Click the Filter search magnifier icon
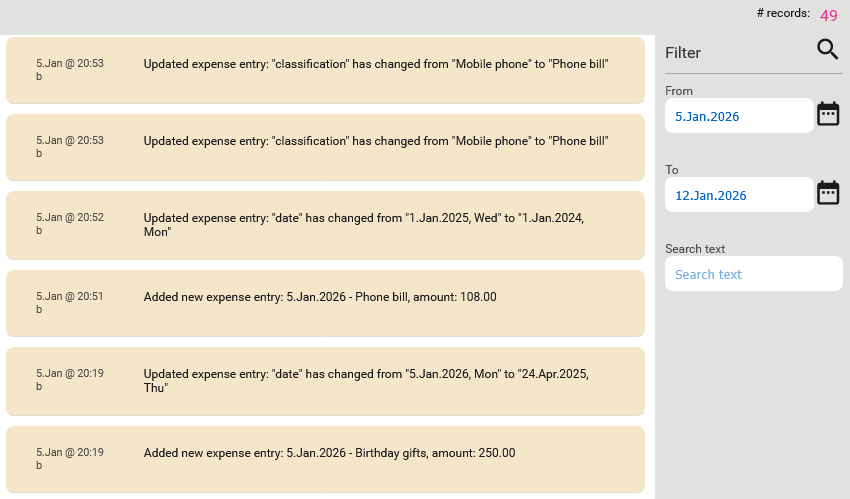Screen dimensions: 850x499 coord(827,50)
